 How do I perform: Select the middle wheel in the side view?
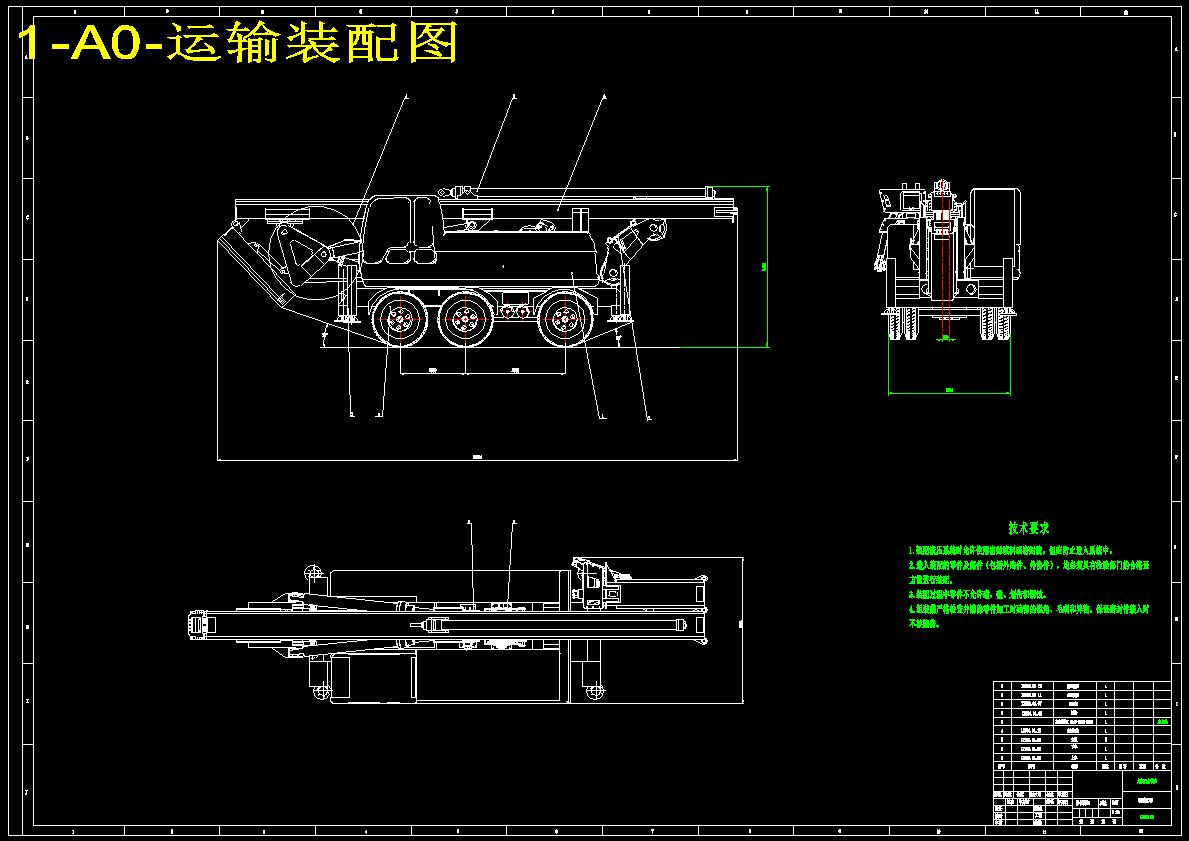(464, 321)
